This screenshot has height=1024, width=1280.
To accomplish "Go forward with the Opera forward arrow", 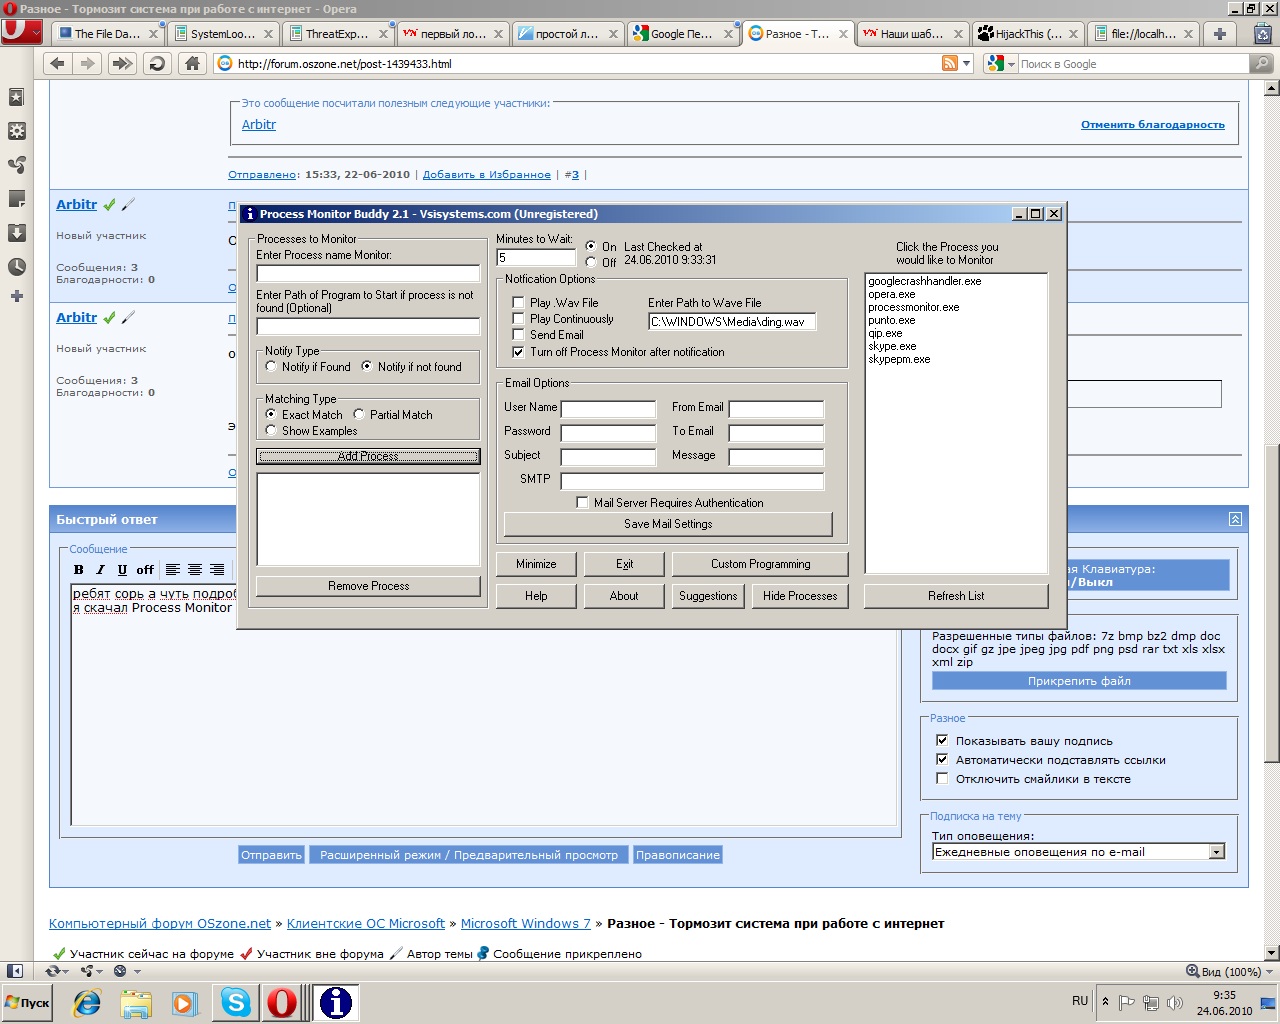I will [x=89, y=64].
